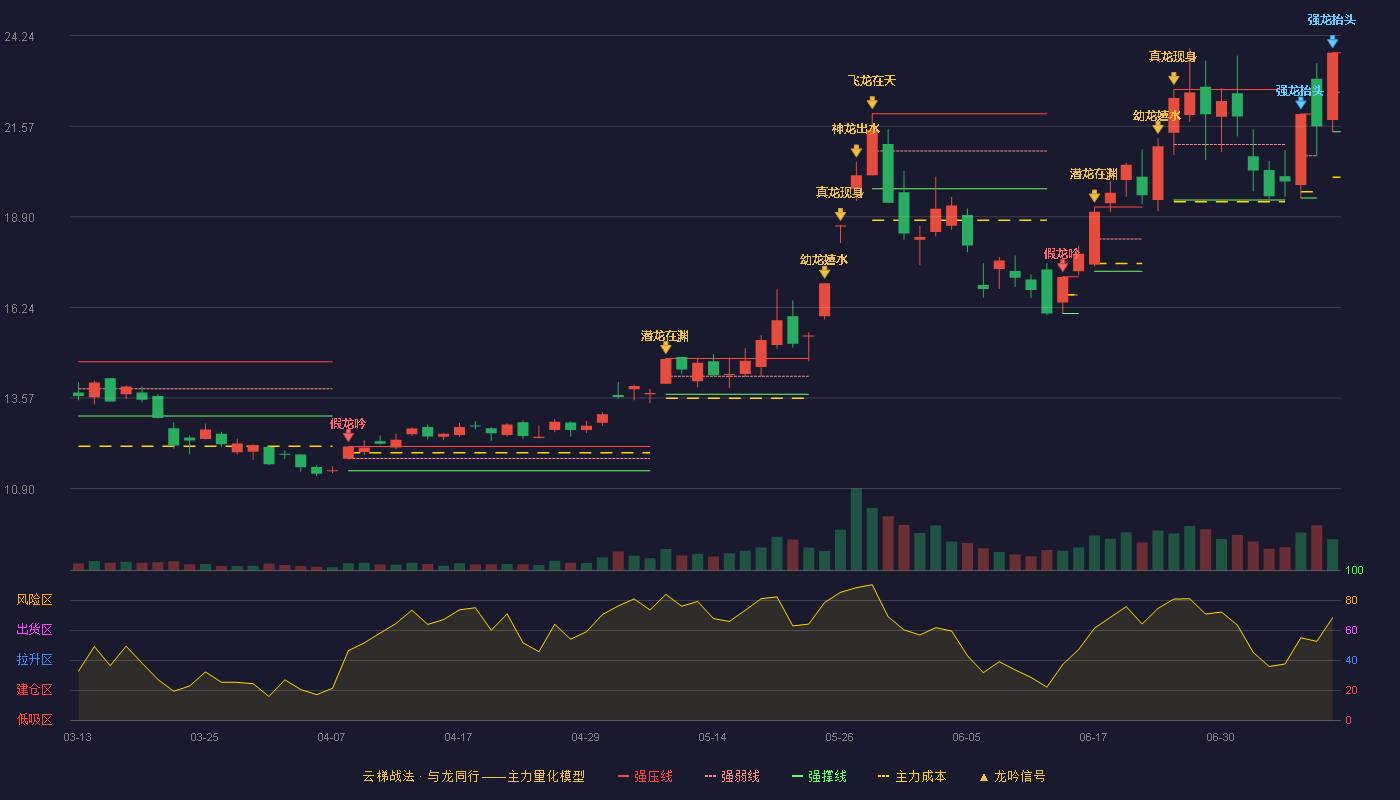Image resolution: width=1400 pixels, height=800 pixels.
Task: Click the 幼龙嬉水 marker at 05-26
Action: [824, 271]
